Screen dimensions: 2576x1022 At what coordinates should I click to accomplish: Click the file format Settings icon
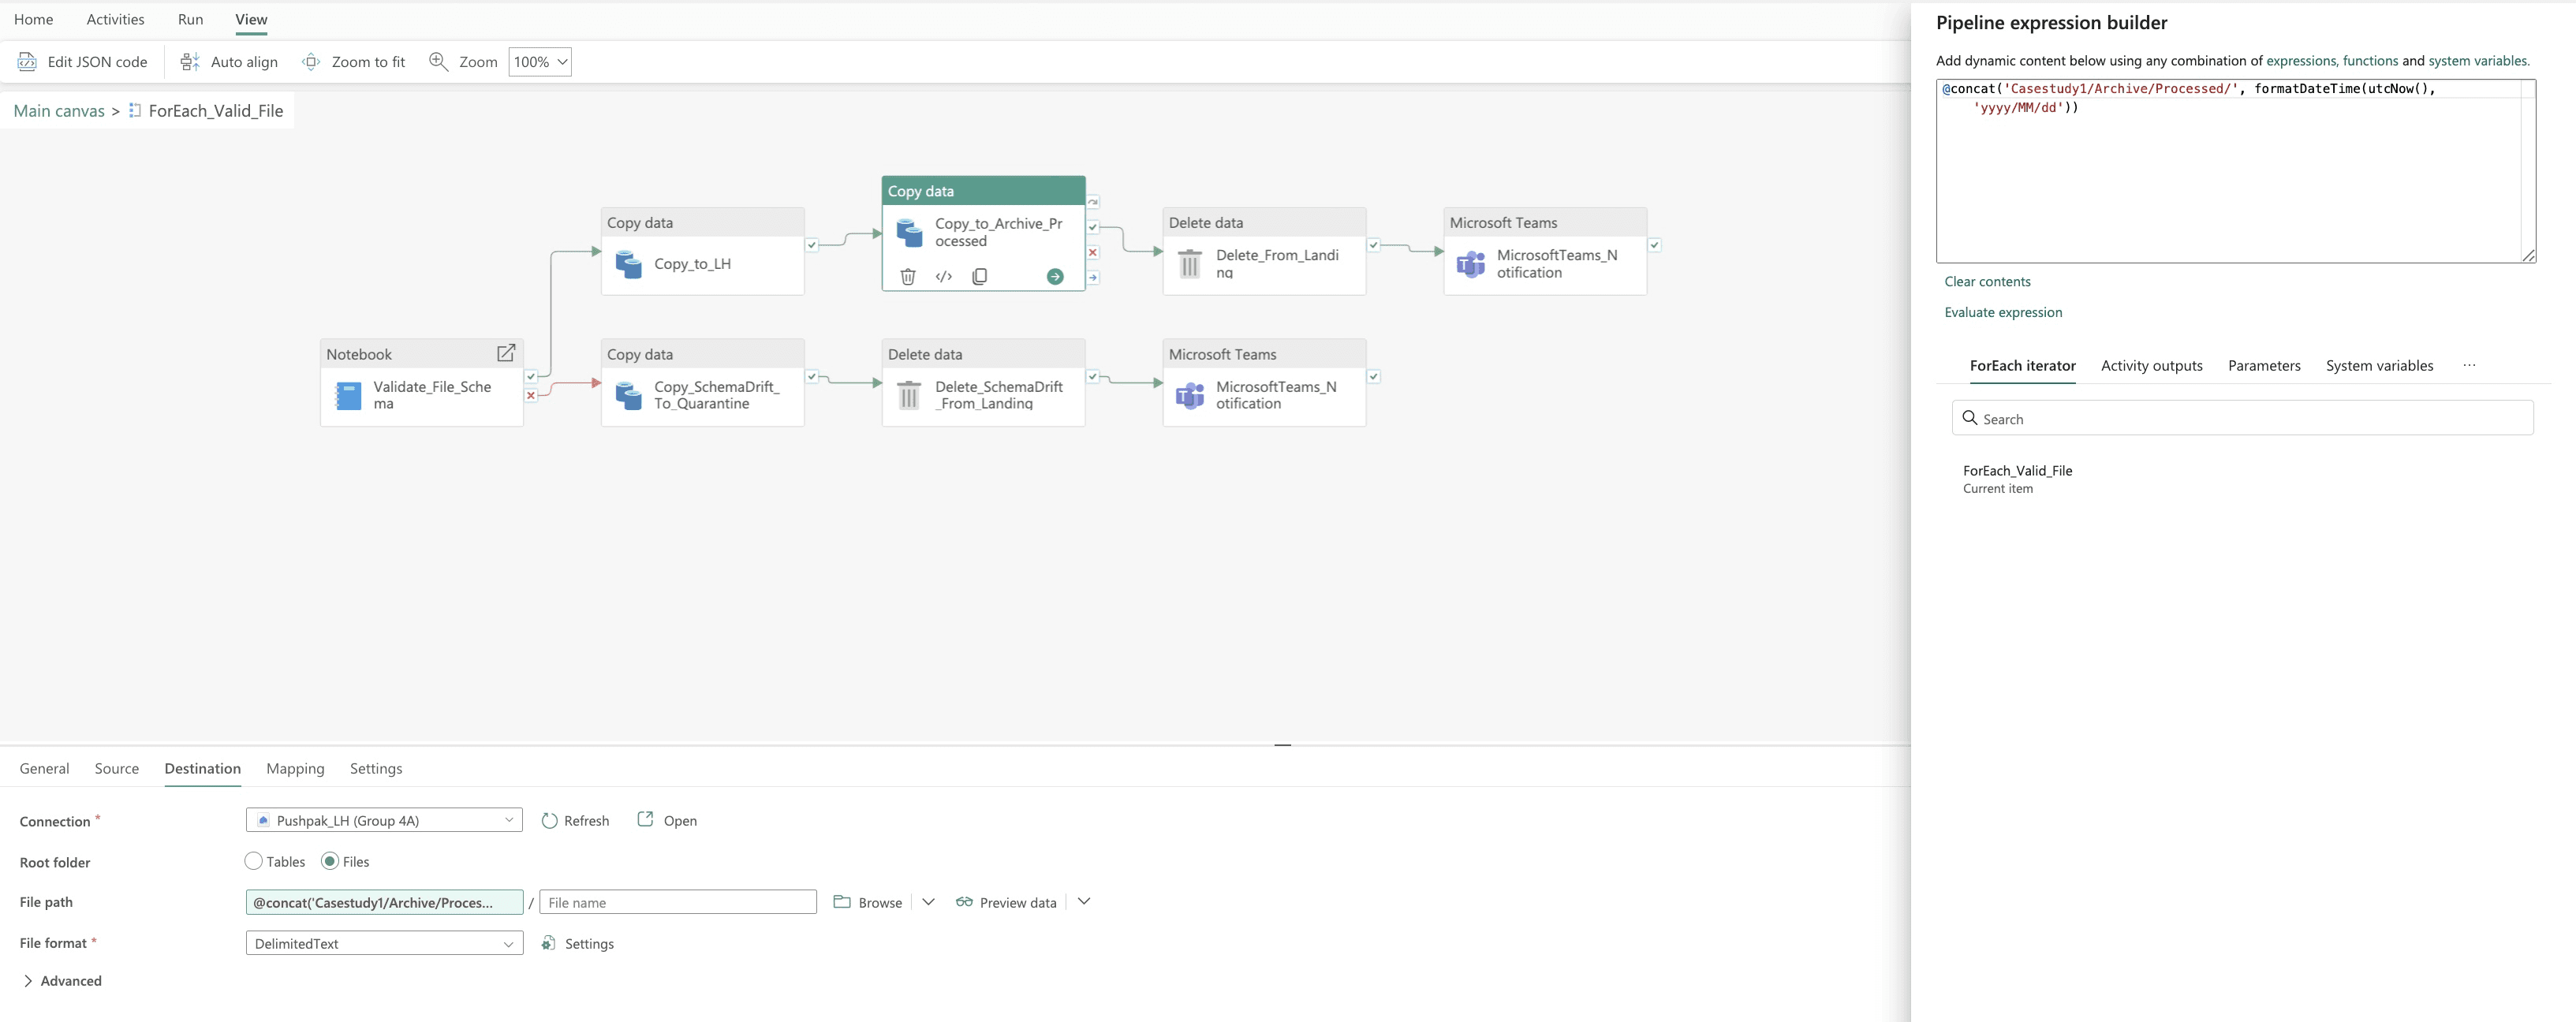pyautogui.click(x=548, y=943)
